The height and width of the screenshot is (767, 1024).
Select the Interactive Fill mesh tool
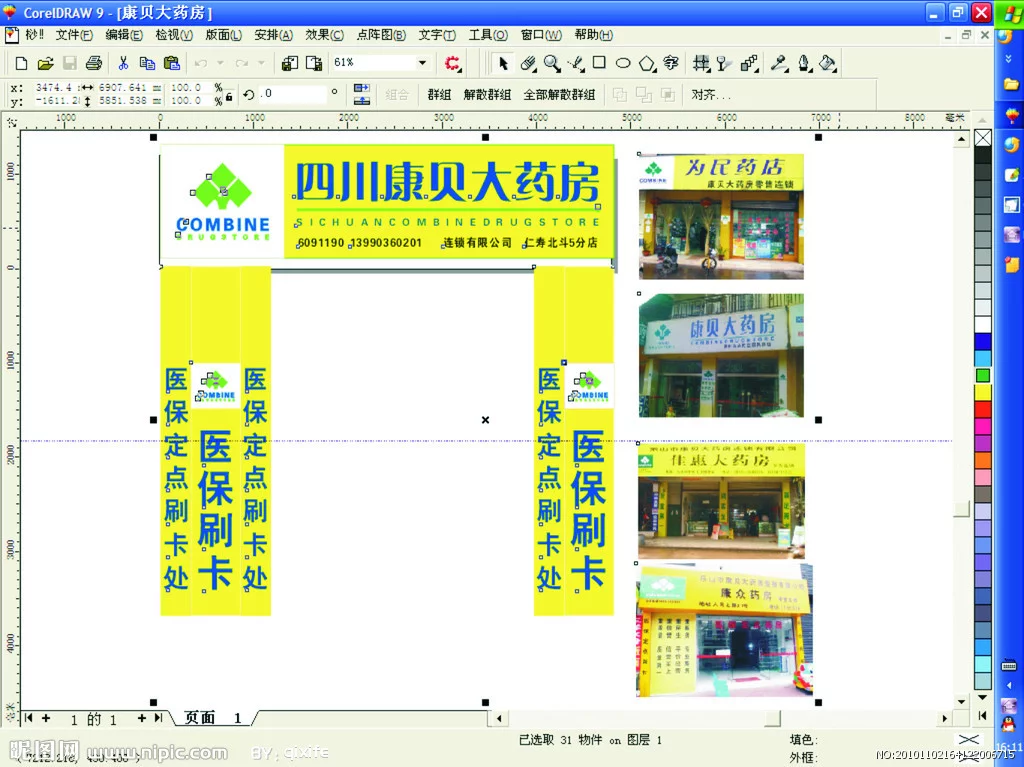[701, 63]
